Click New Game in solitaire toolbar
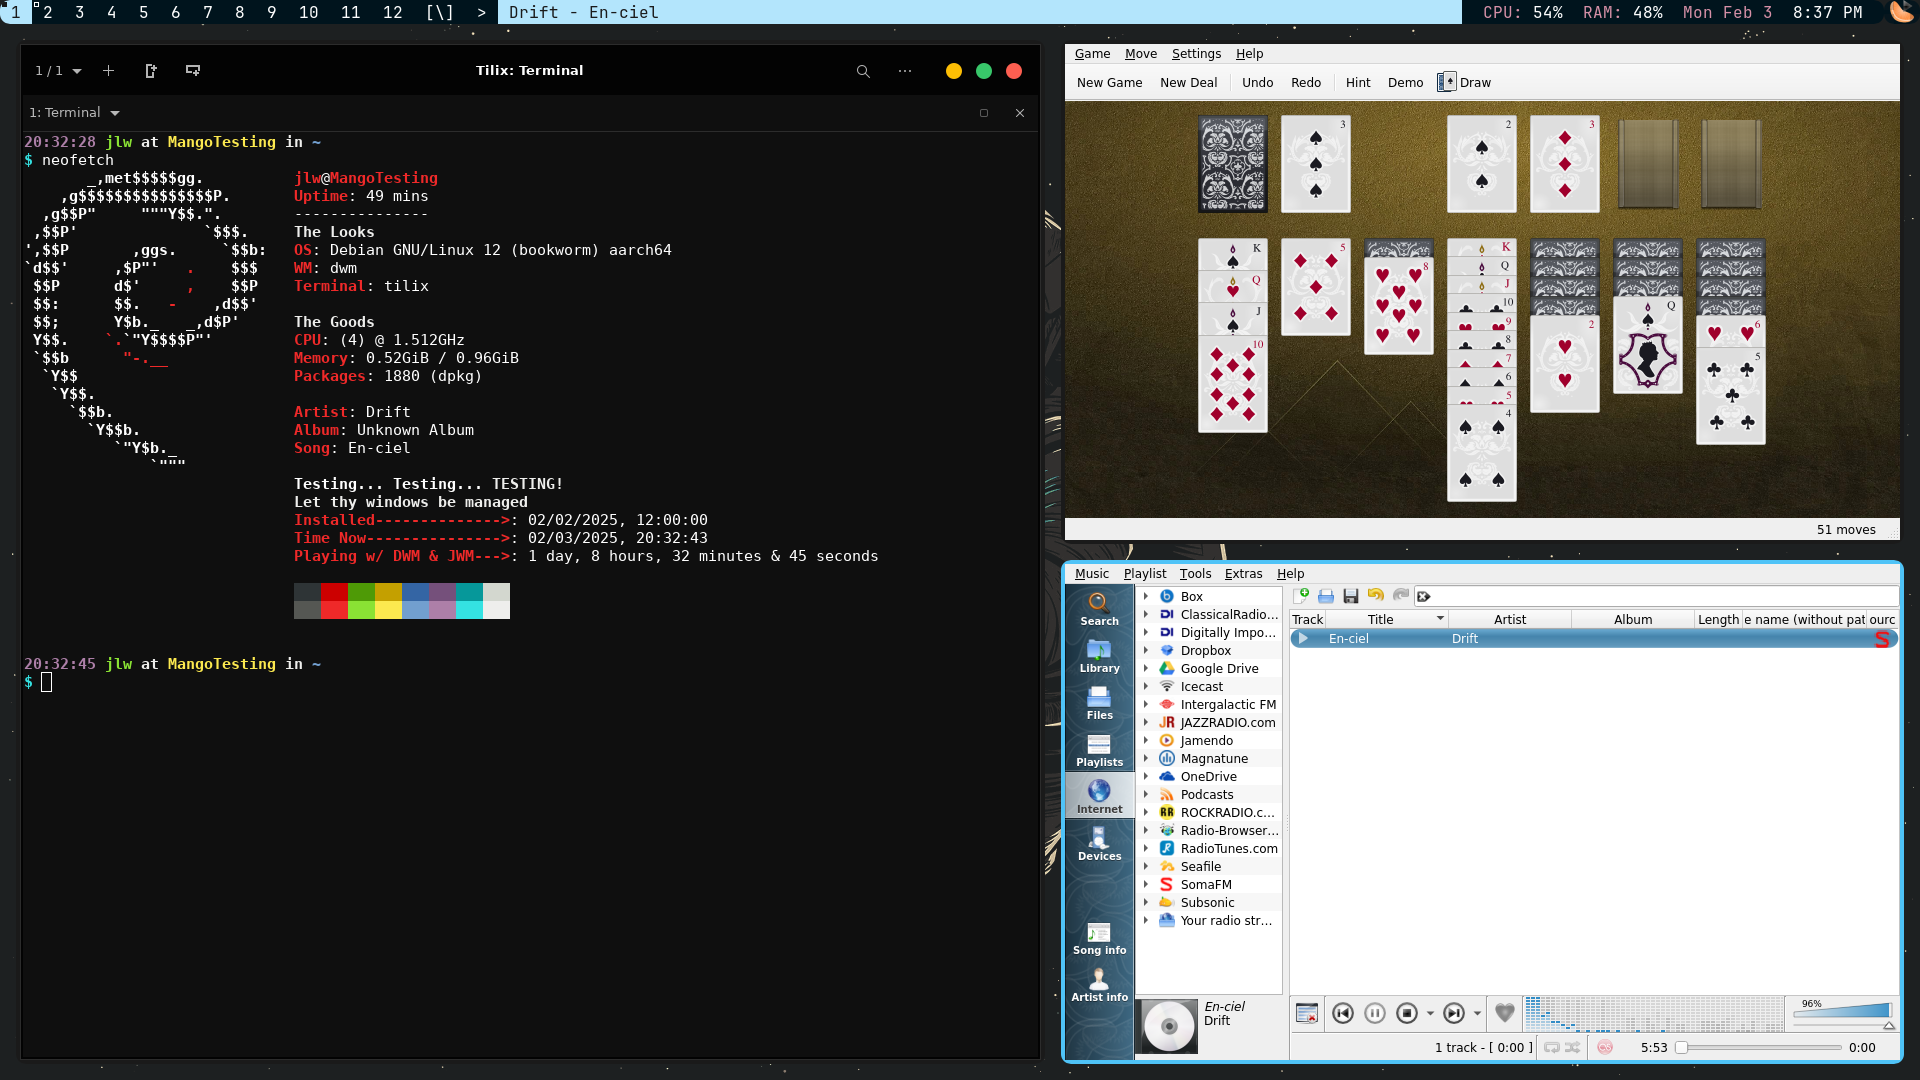 (x=1109, y=83)
